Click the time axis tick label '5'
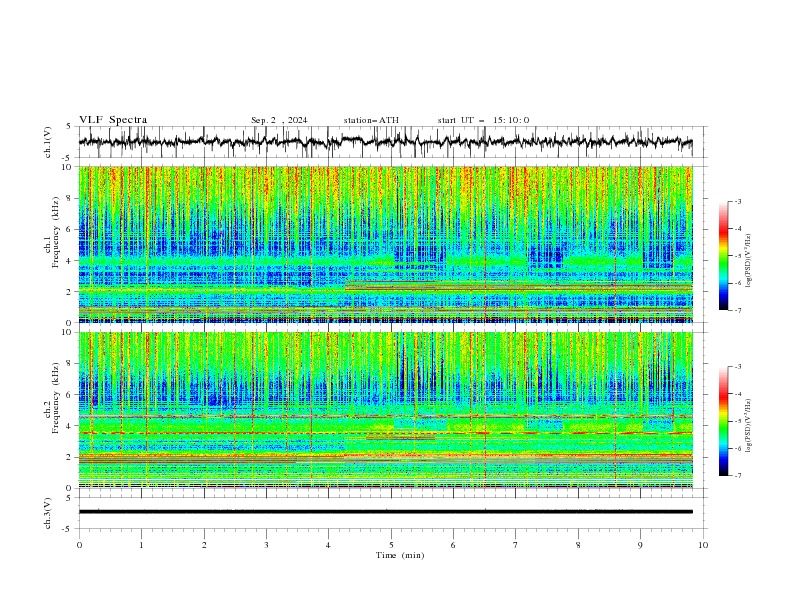 point(391,545)
